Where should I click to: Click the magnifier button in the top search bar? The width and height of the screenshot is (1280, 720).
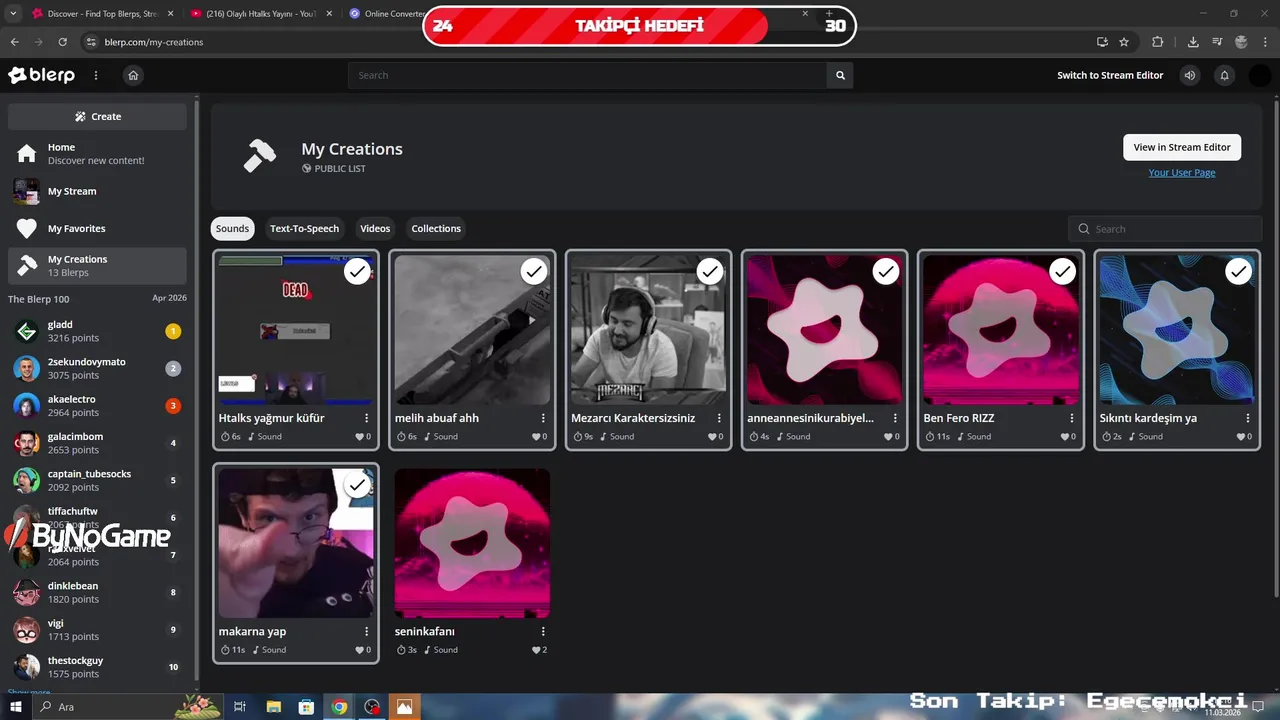pyautogui.click(x=840, y=75)
